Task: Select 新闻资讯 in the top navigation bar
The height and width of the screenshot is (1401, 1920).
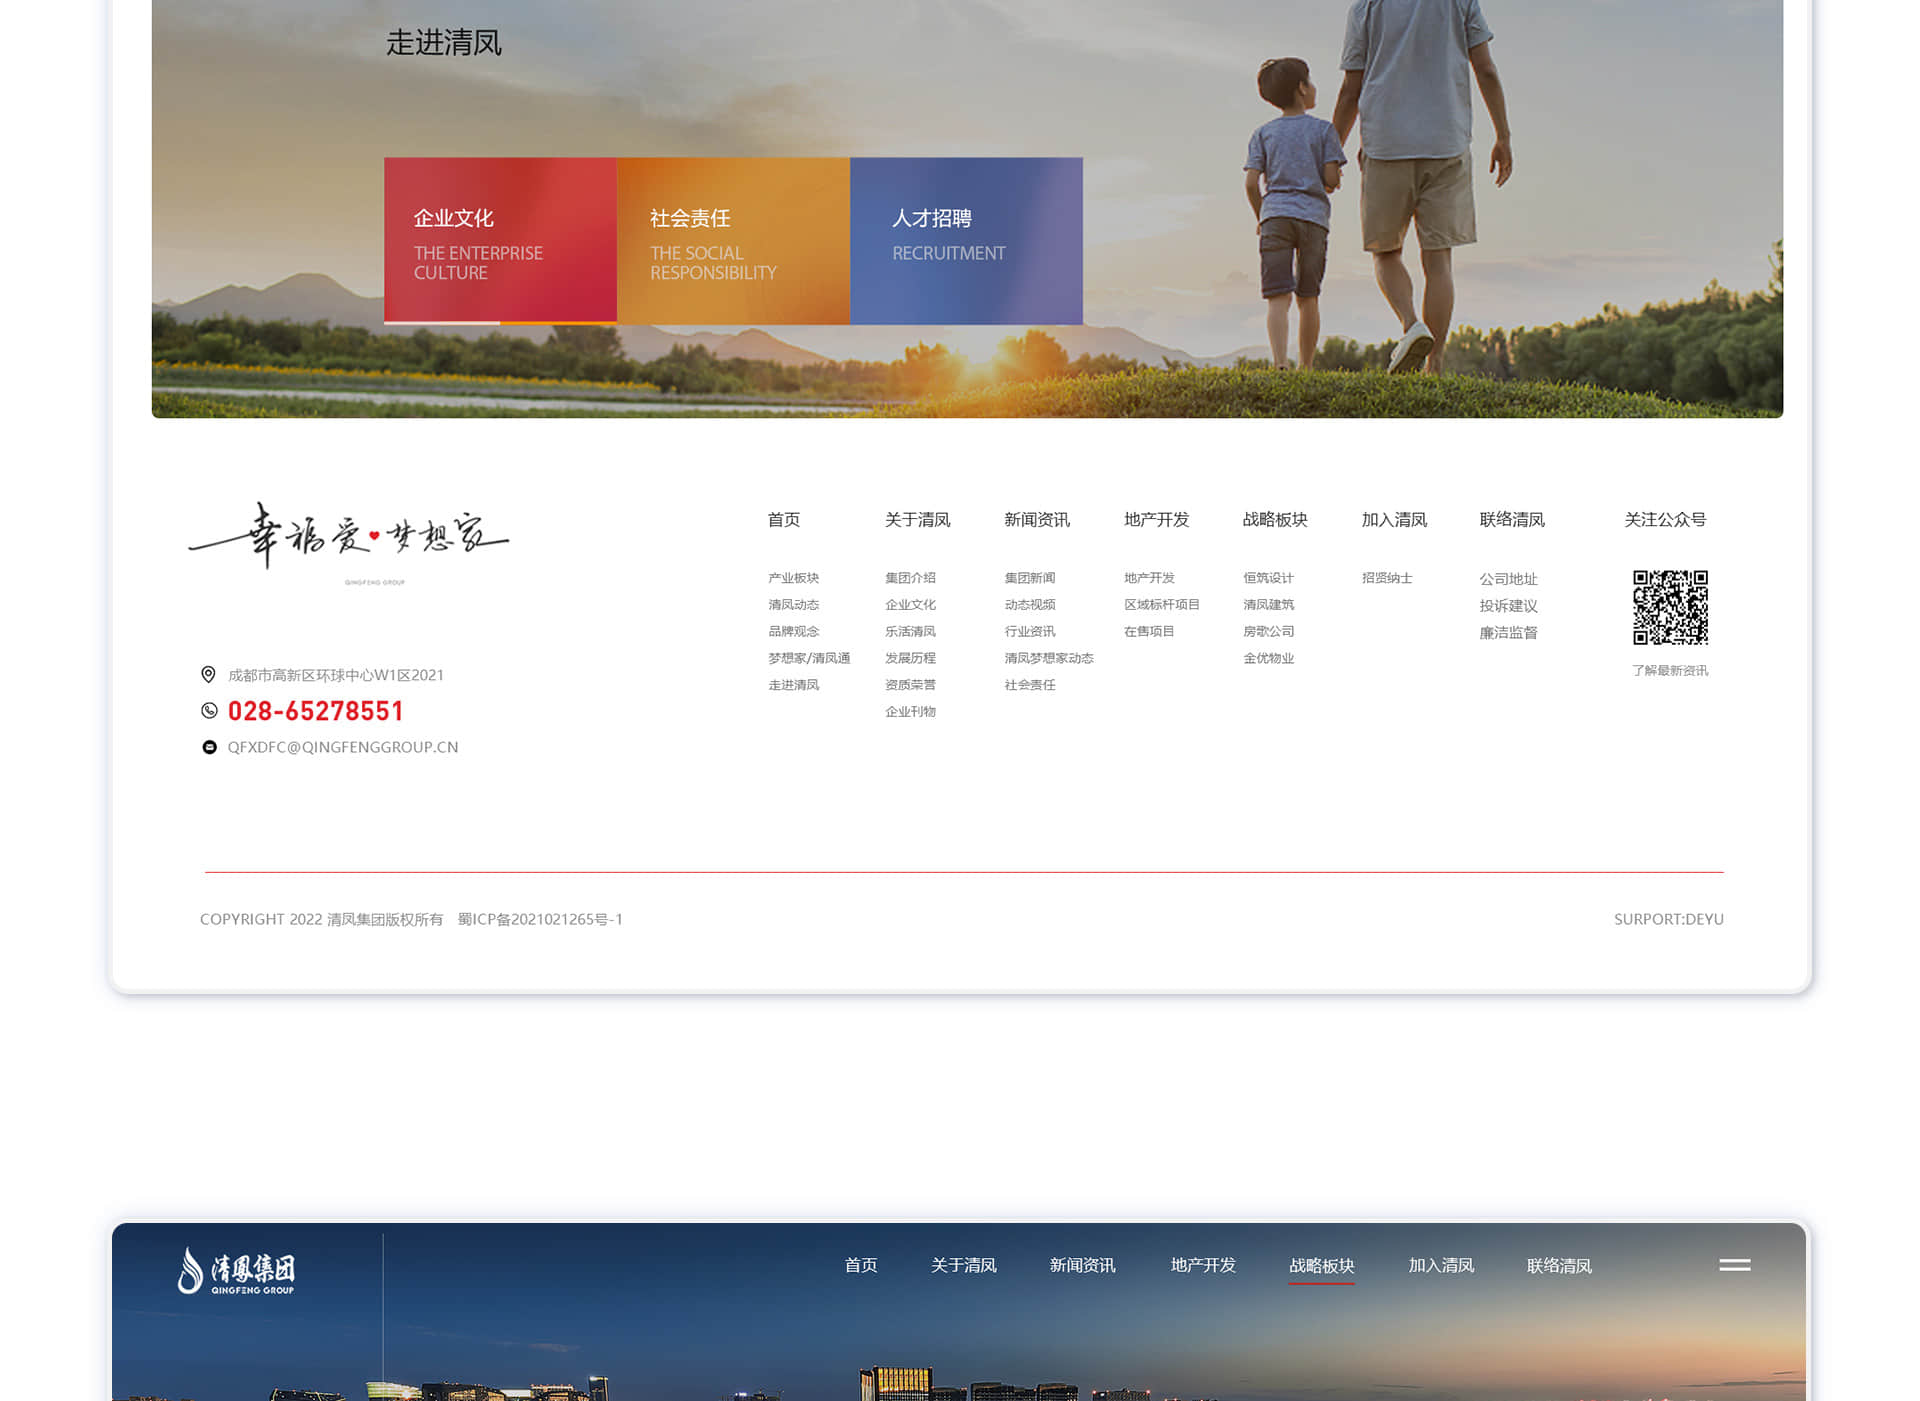Action: pyautogui.click(x=1082, y=1265)
